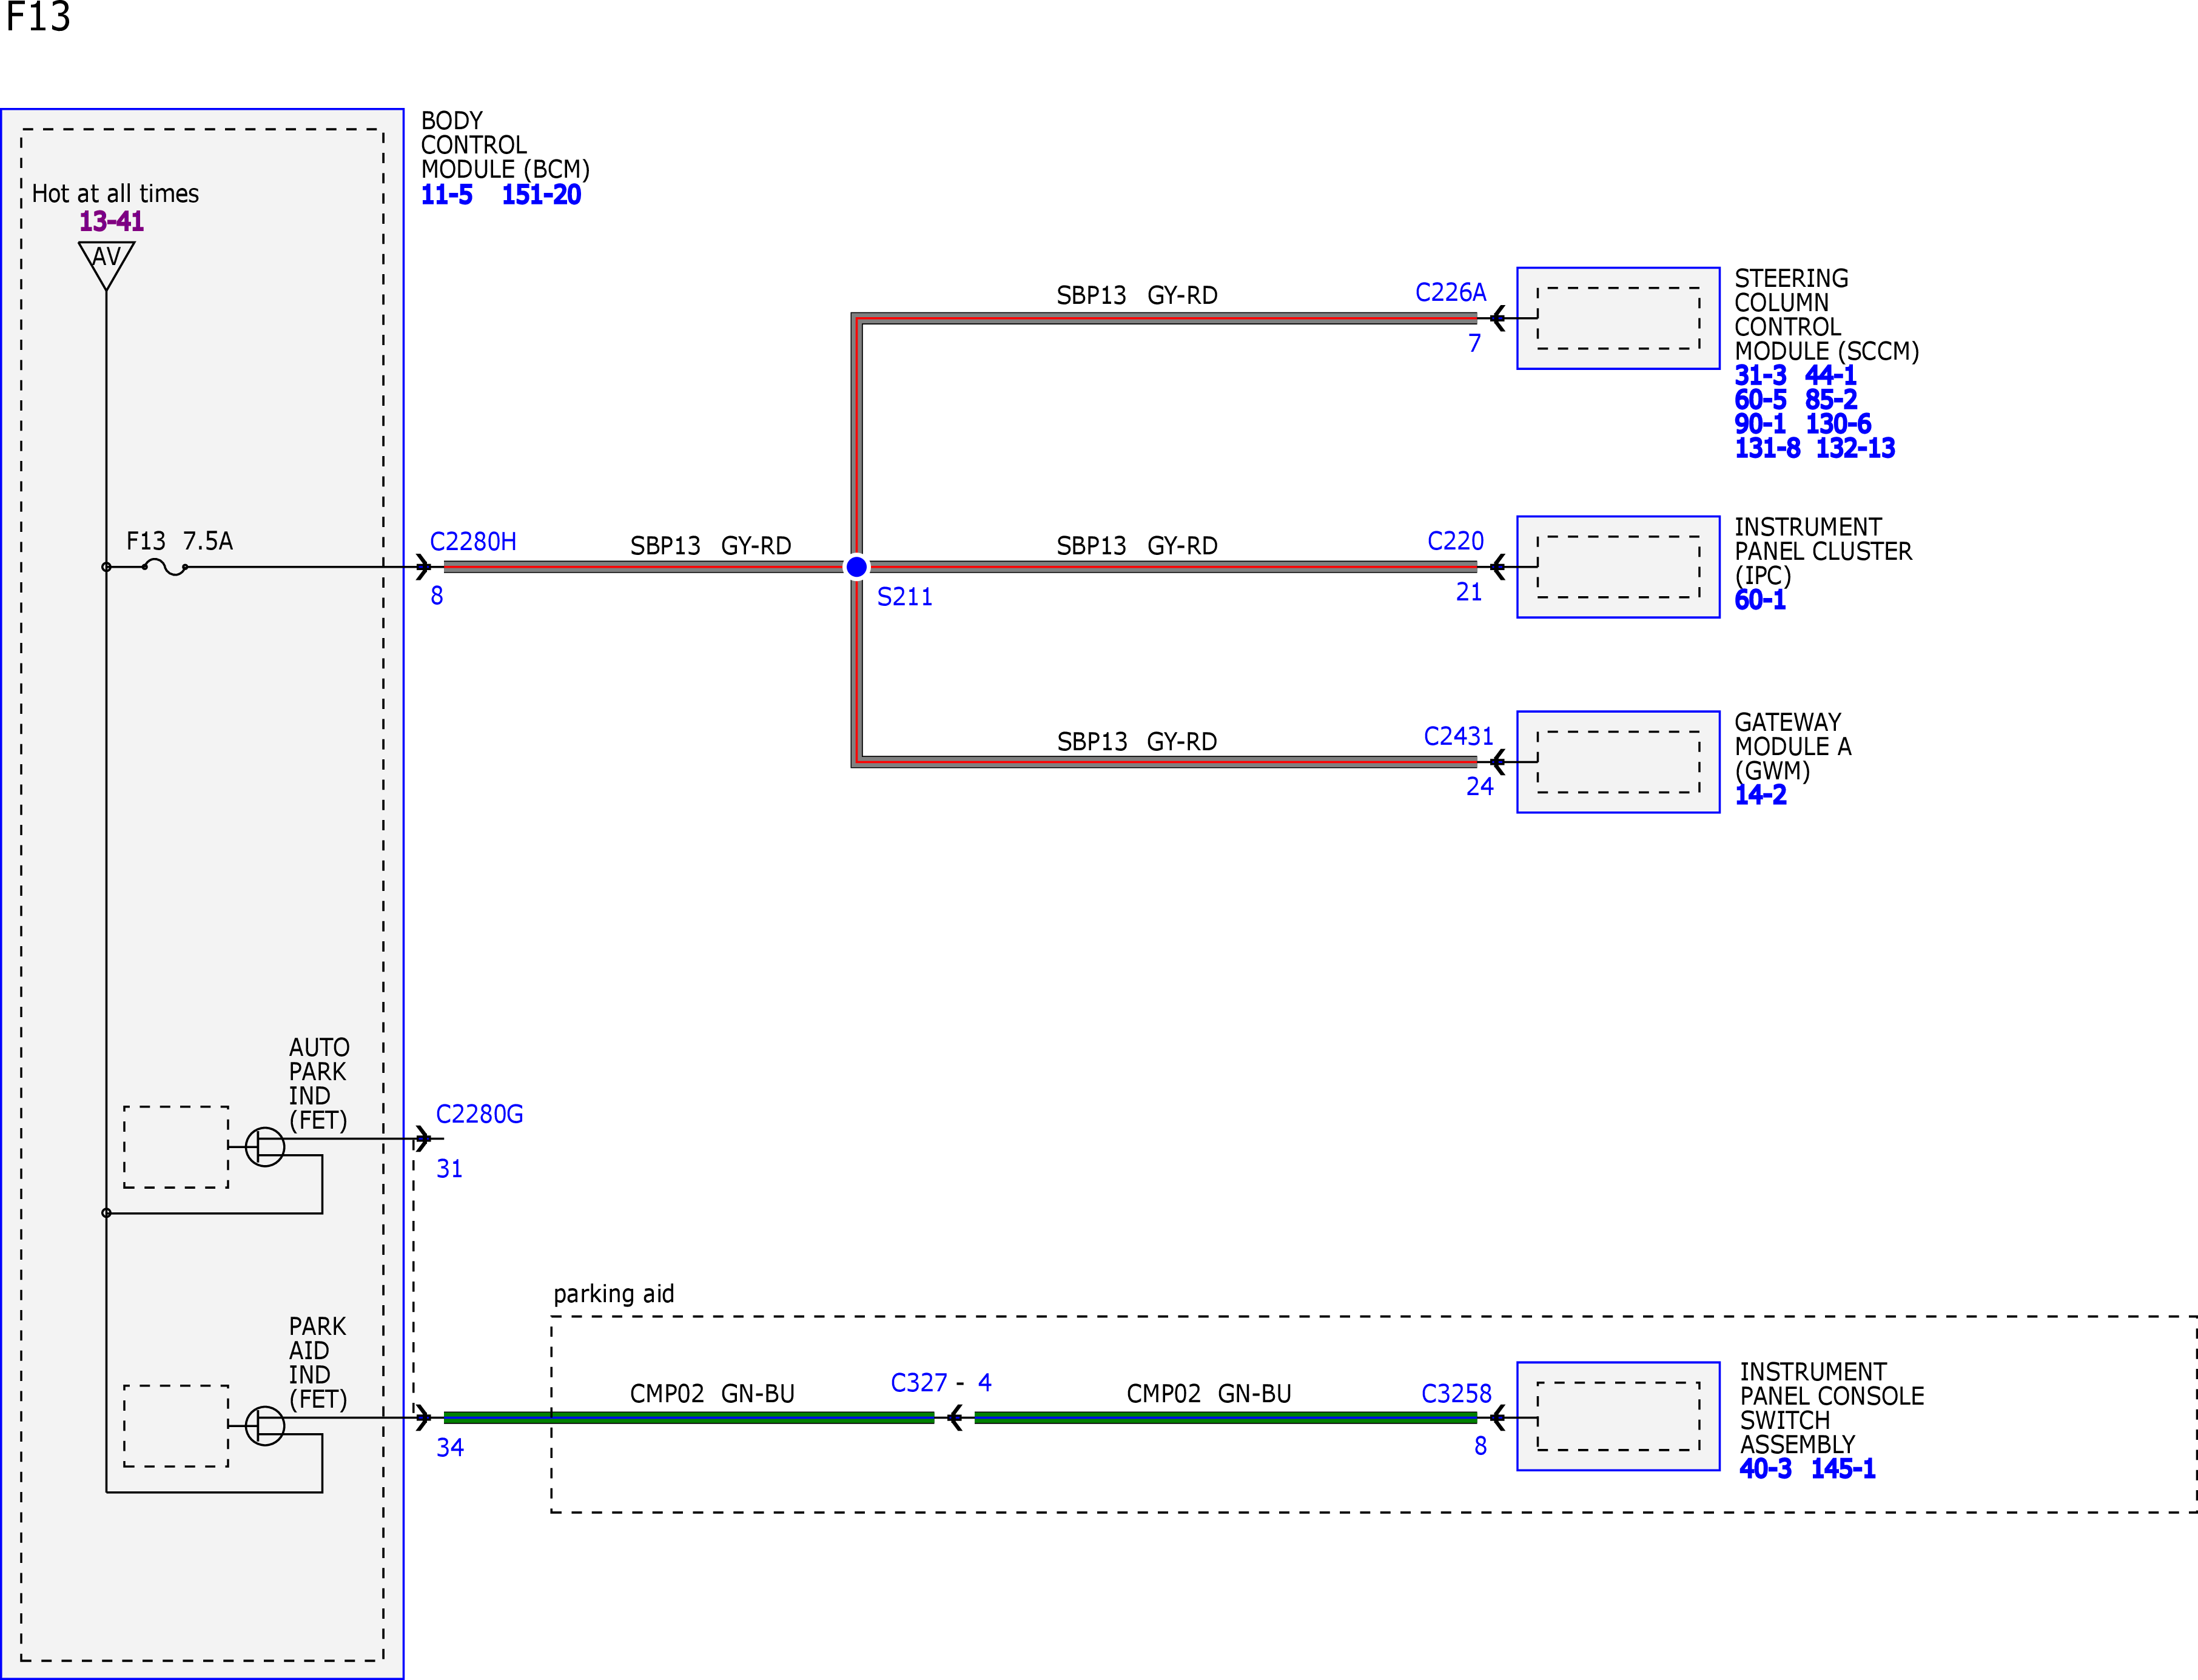Click connector label C2280H
2198x1680 pixels.
tap(473, 541)
